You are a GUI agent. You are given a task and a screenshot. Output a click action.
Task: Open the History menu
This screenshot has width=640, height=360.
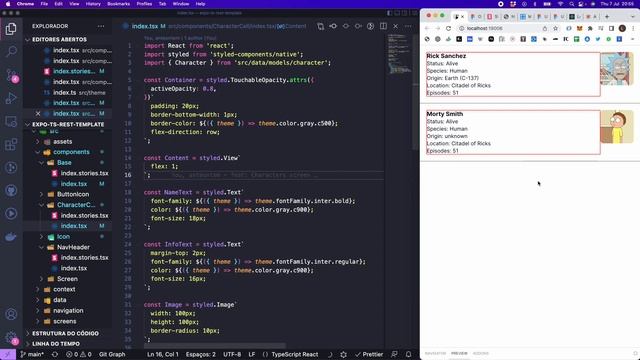click(93, 4)
